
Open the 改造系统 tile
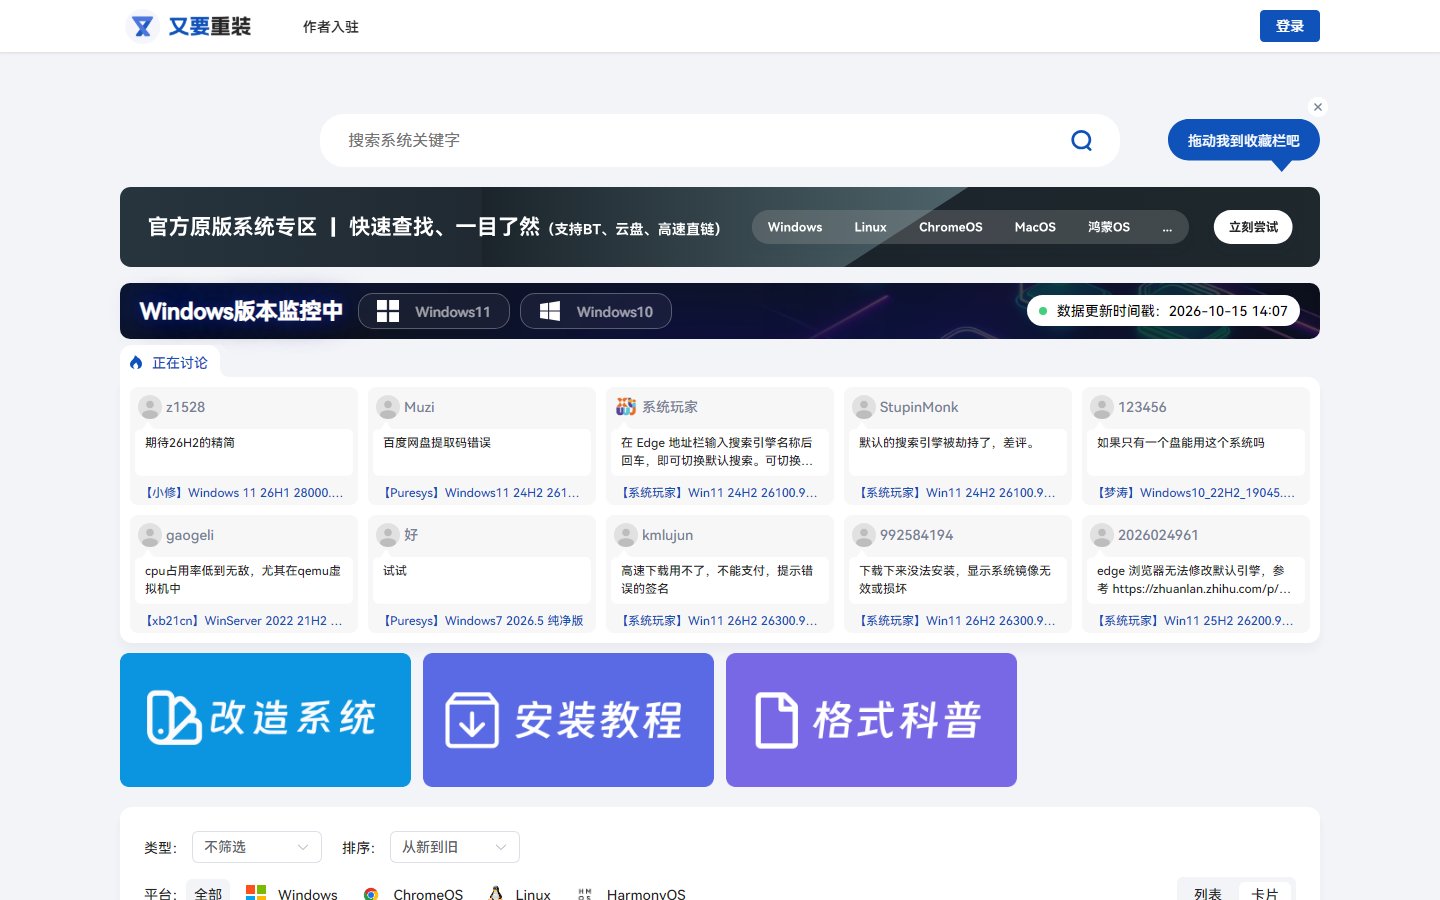coord(265,720)
